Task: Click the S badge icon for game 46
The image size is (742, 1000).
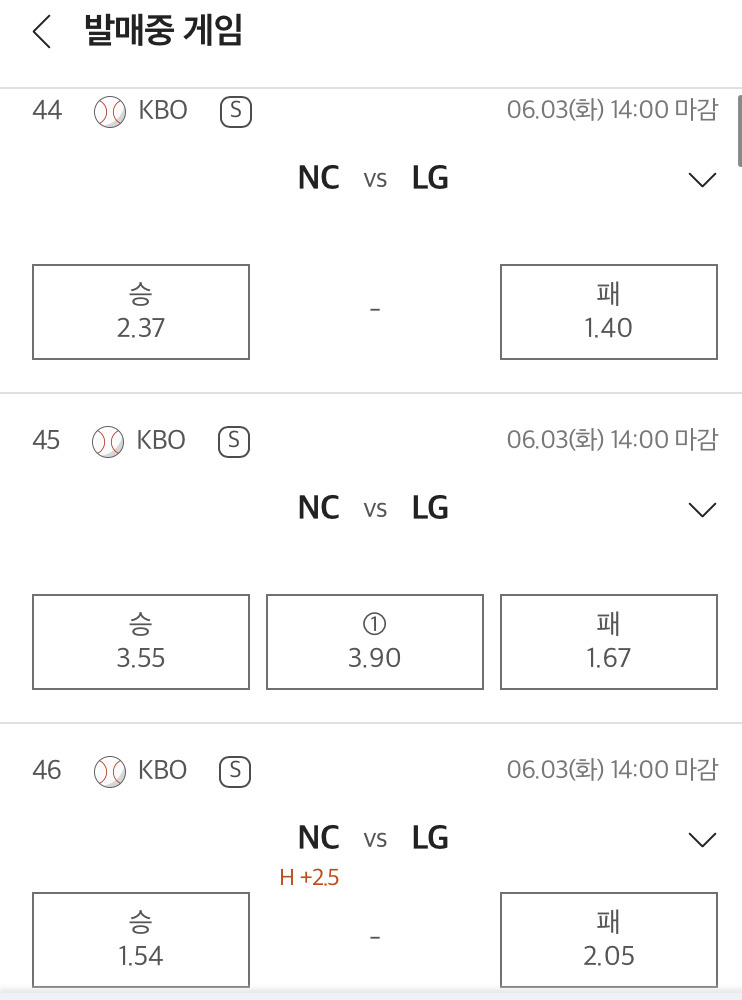Action: click(233, 771)
